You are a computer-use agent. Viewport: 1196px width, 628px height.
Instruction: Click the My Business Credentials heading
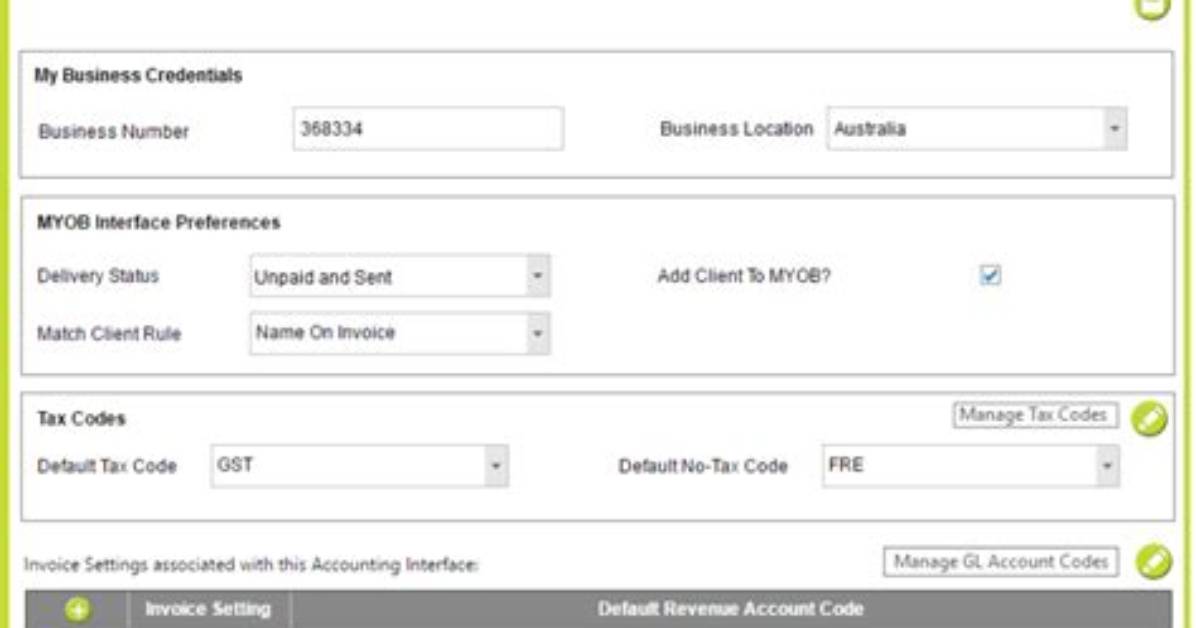138,76
